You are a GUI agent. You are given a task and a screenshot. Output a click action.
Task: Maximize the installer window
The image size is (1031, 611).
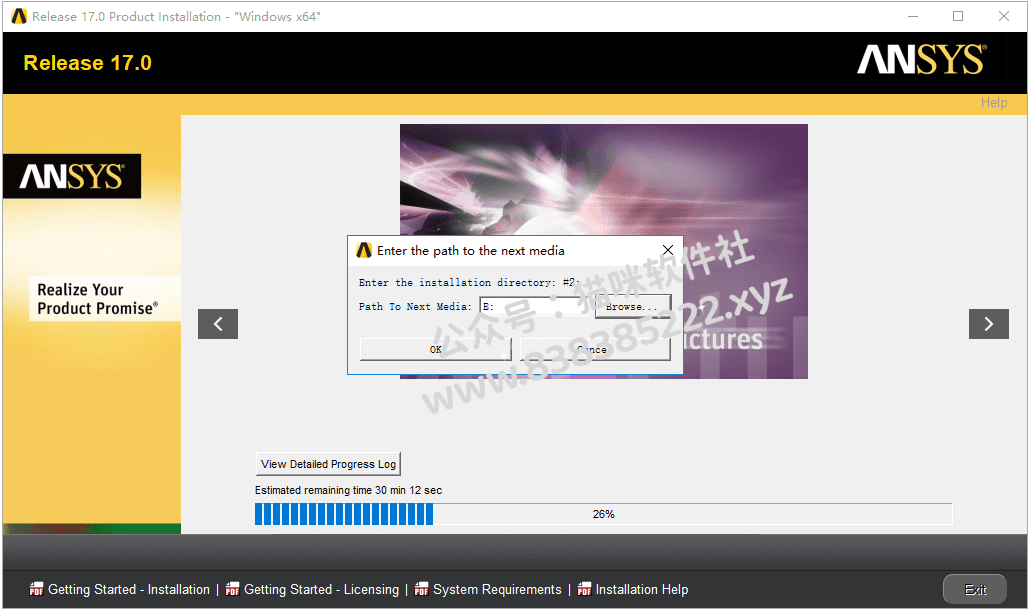[958, 16]
